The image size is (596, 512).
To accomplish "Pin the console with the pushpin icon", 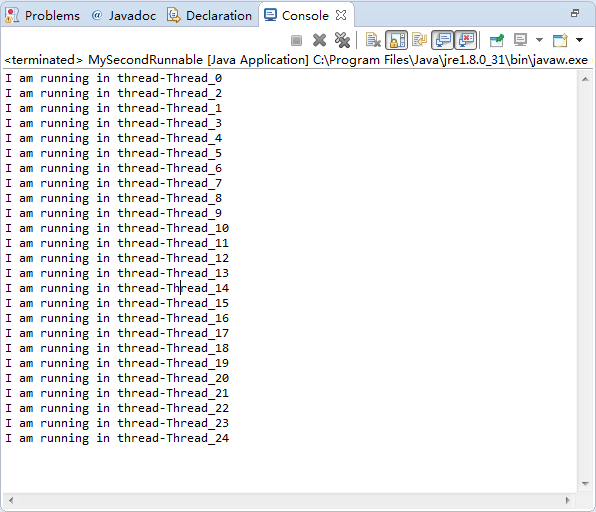I will click(x=497, y=40).
